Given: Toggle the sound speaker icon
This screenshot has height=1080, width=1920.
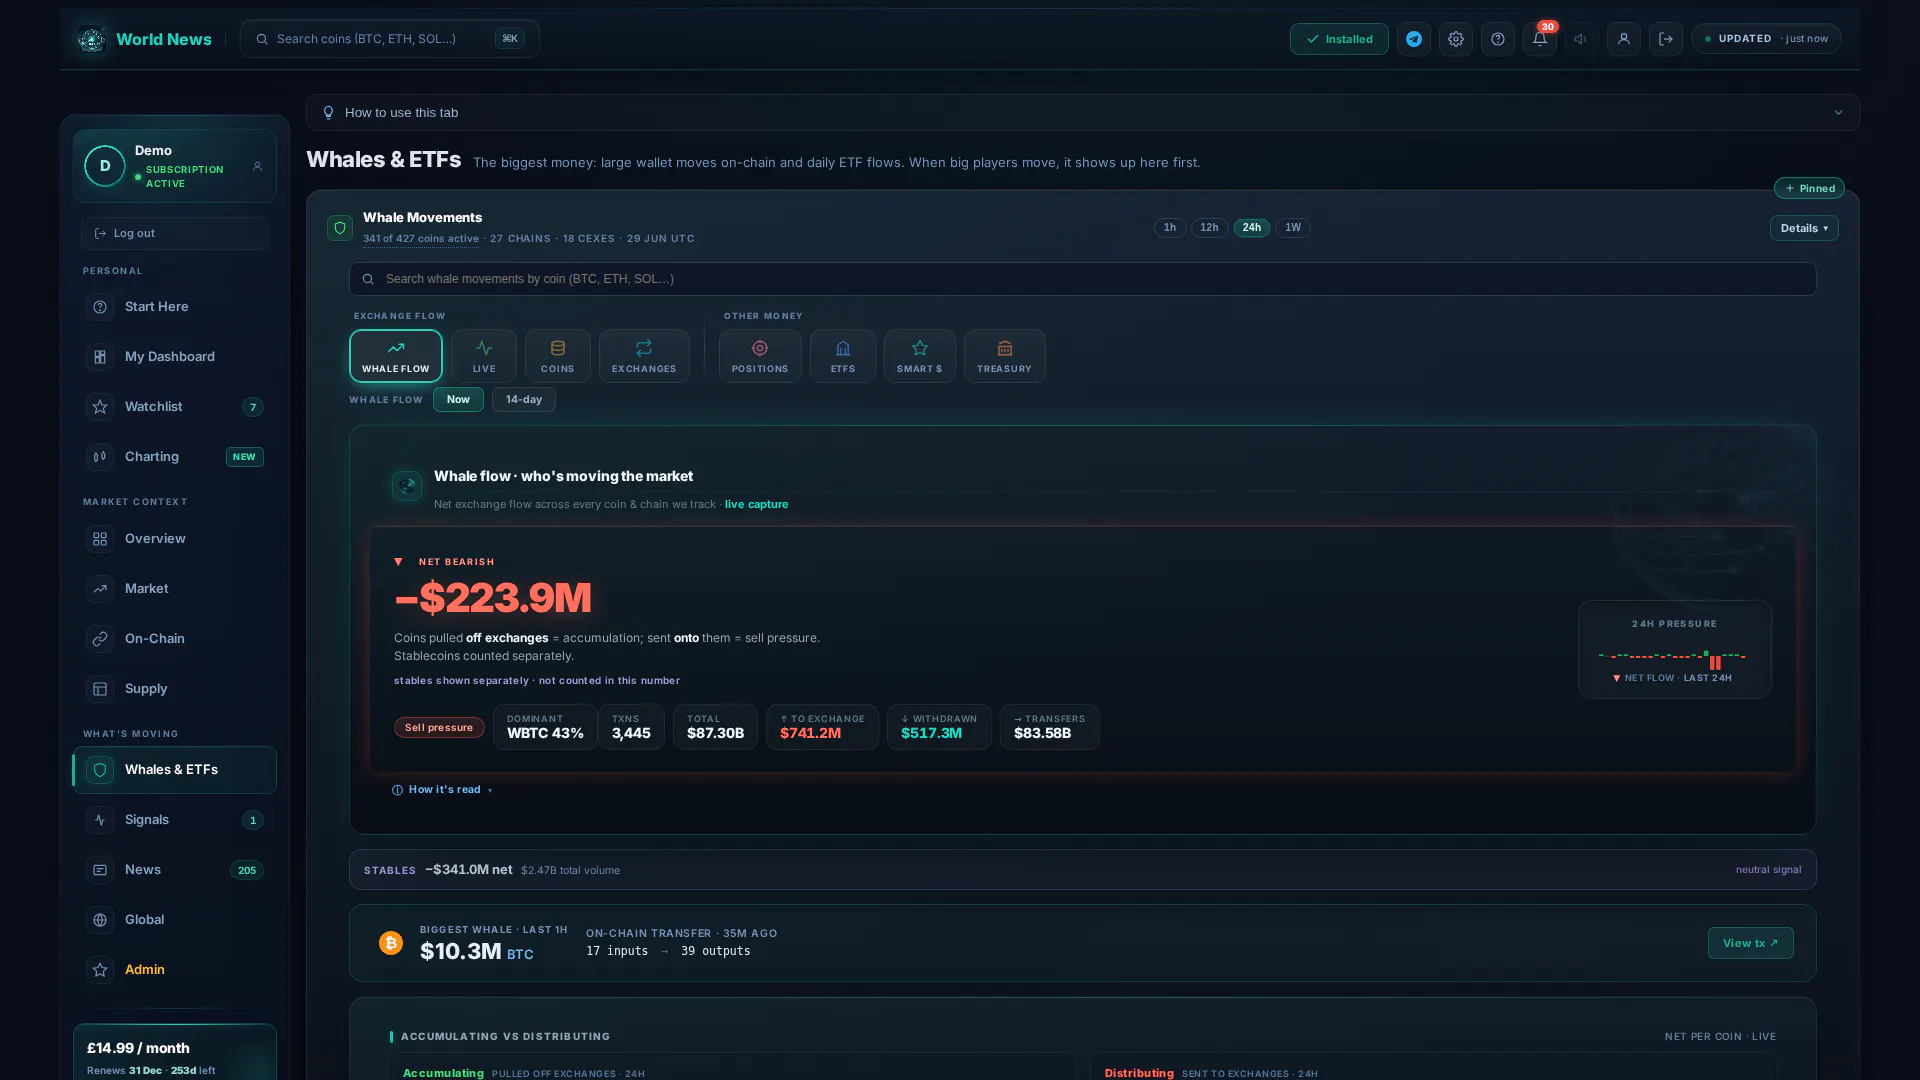Looking at the screenshot, I should tap(1581, 39).
